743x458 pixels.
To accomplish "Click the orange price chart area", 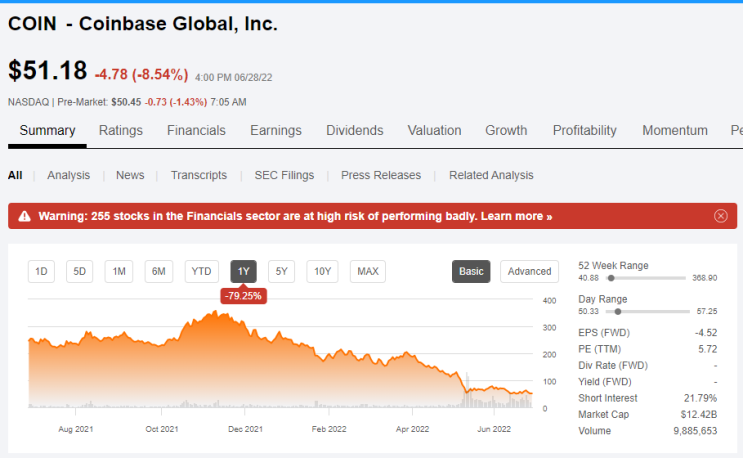I will tap(280, 360).
